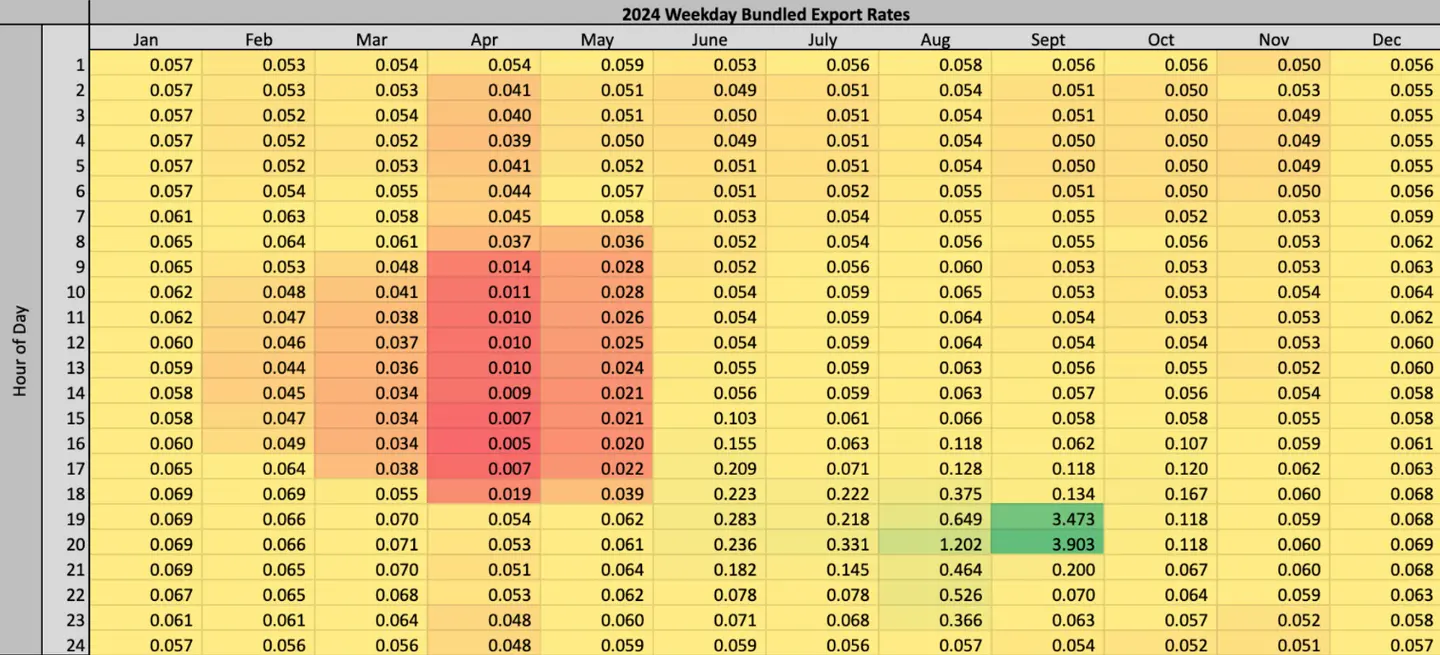Select the 3.903 cell in Sept column
This screenshot has width=1440, height=655.
click(x=1048, y=545)
